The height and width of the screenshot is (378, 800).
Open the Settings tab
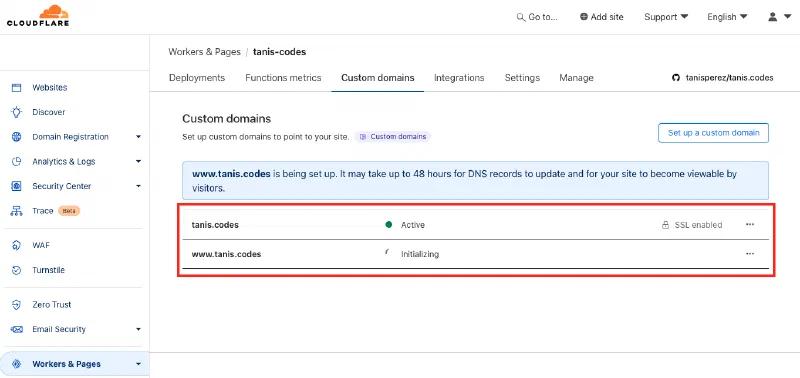click(522, 78)
